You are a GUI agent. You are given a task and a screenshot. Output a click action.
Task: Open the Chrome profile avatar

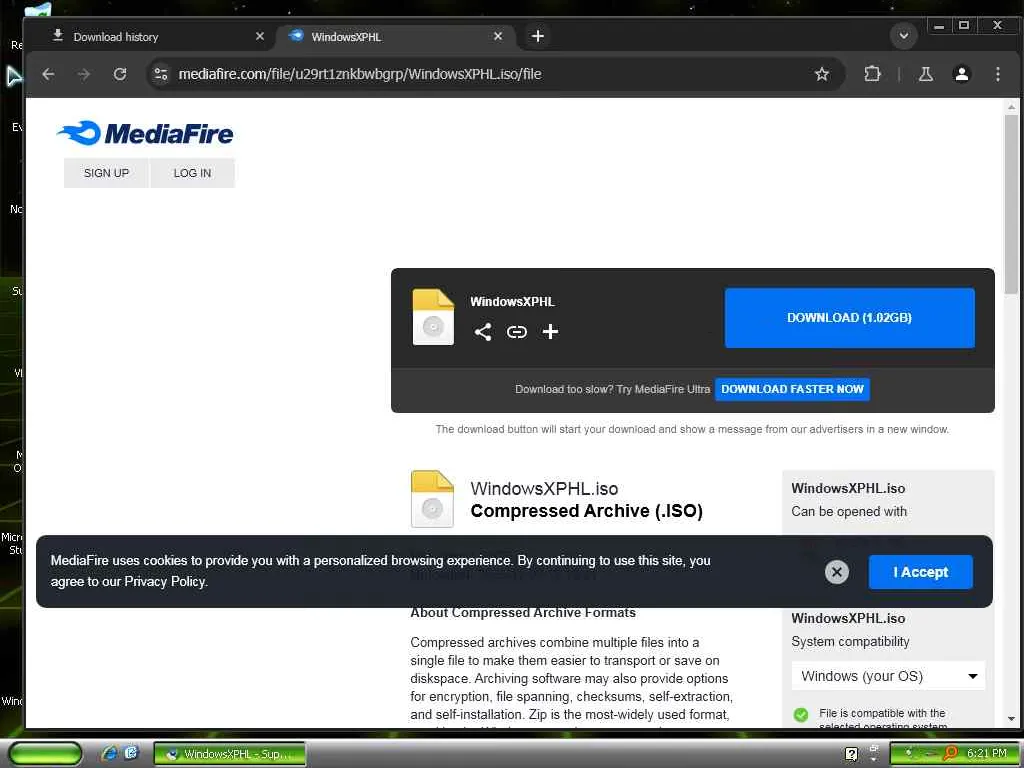tap(961, 74)
